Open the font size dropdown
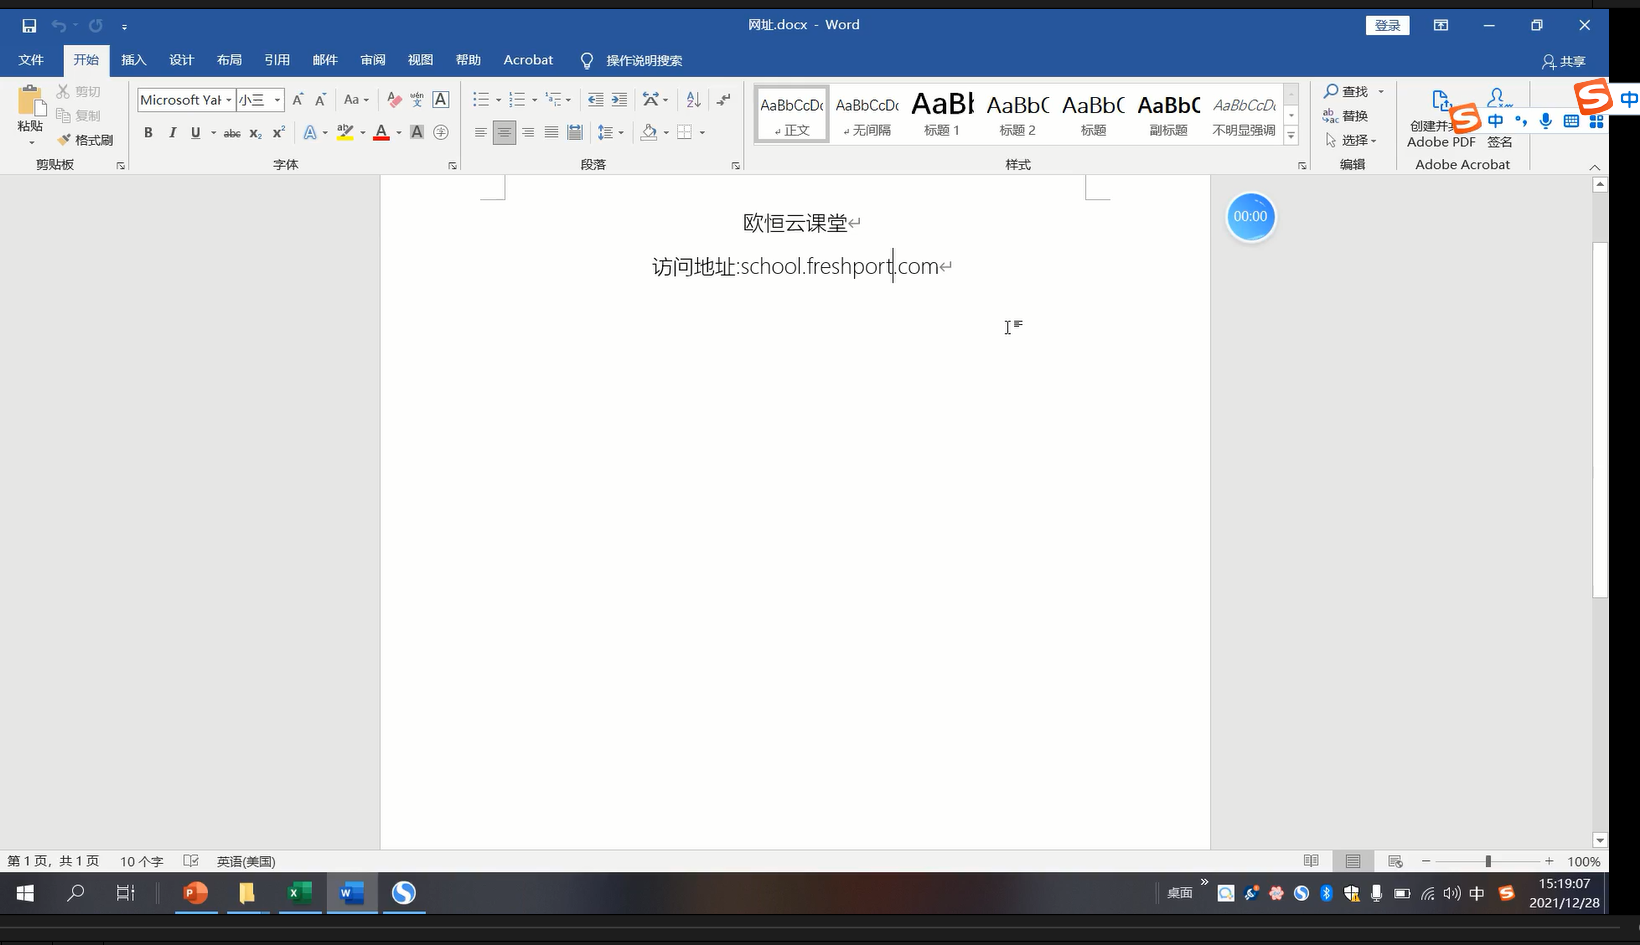 point(277,100)
